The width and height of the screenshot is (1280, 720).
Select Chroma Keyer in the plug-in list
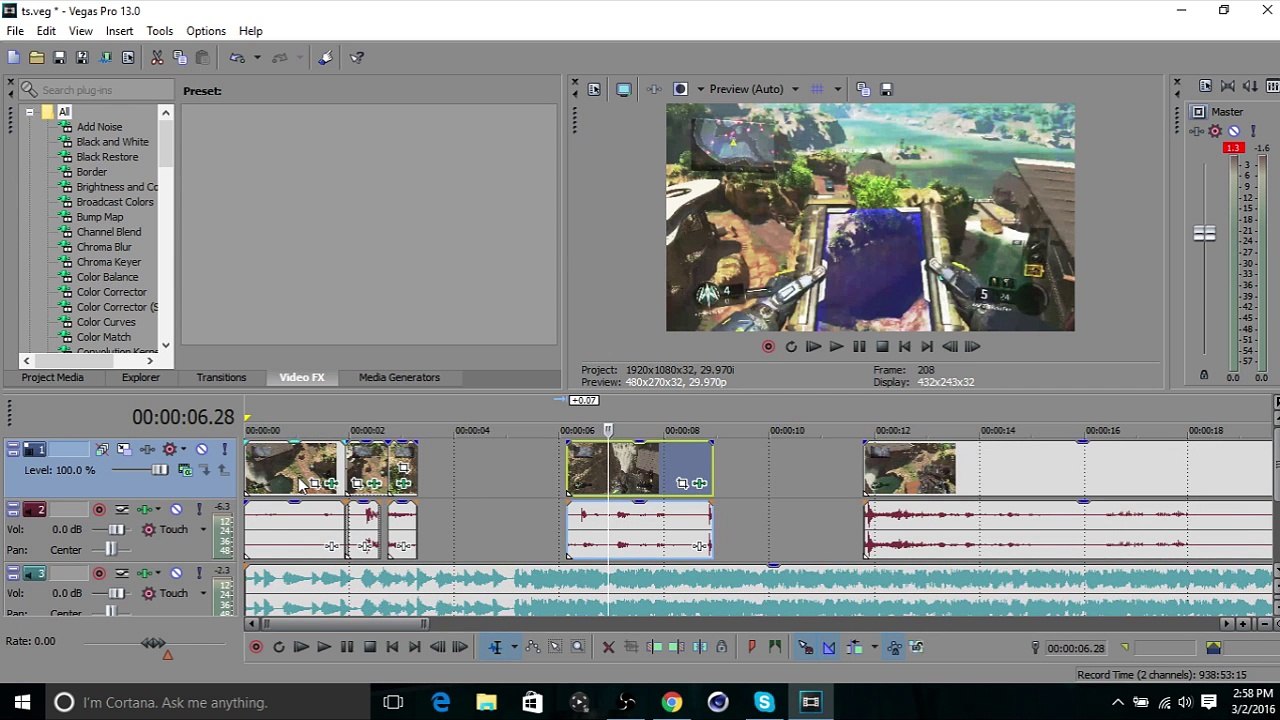tap(108, 262)
